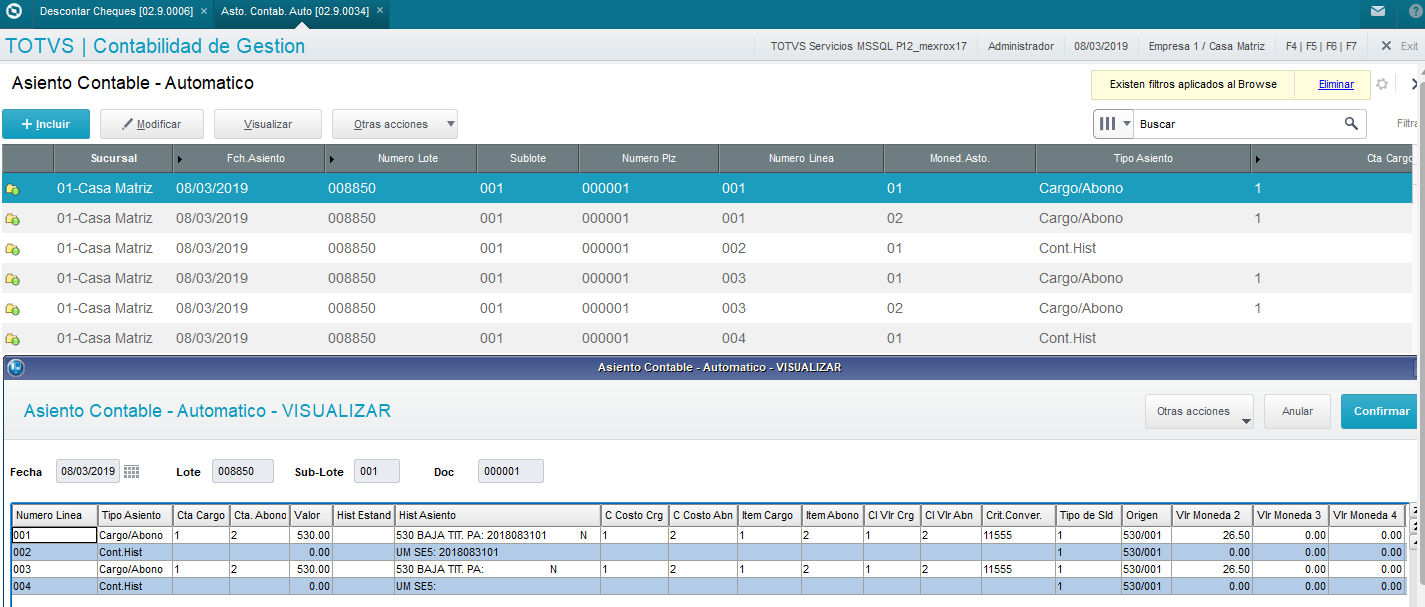Click the Sublote column header

(528, 158)
